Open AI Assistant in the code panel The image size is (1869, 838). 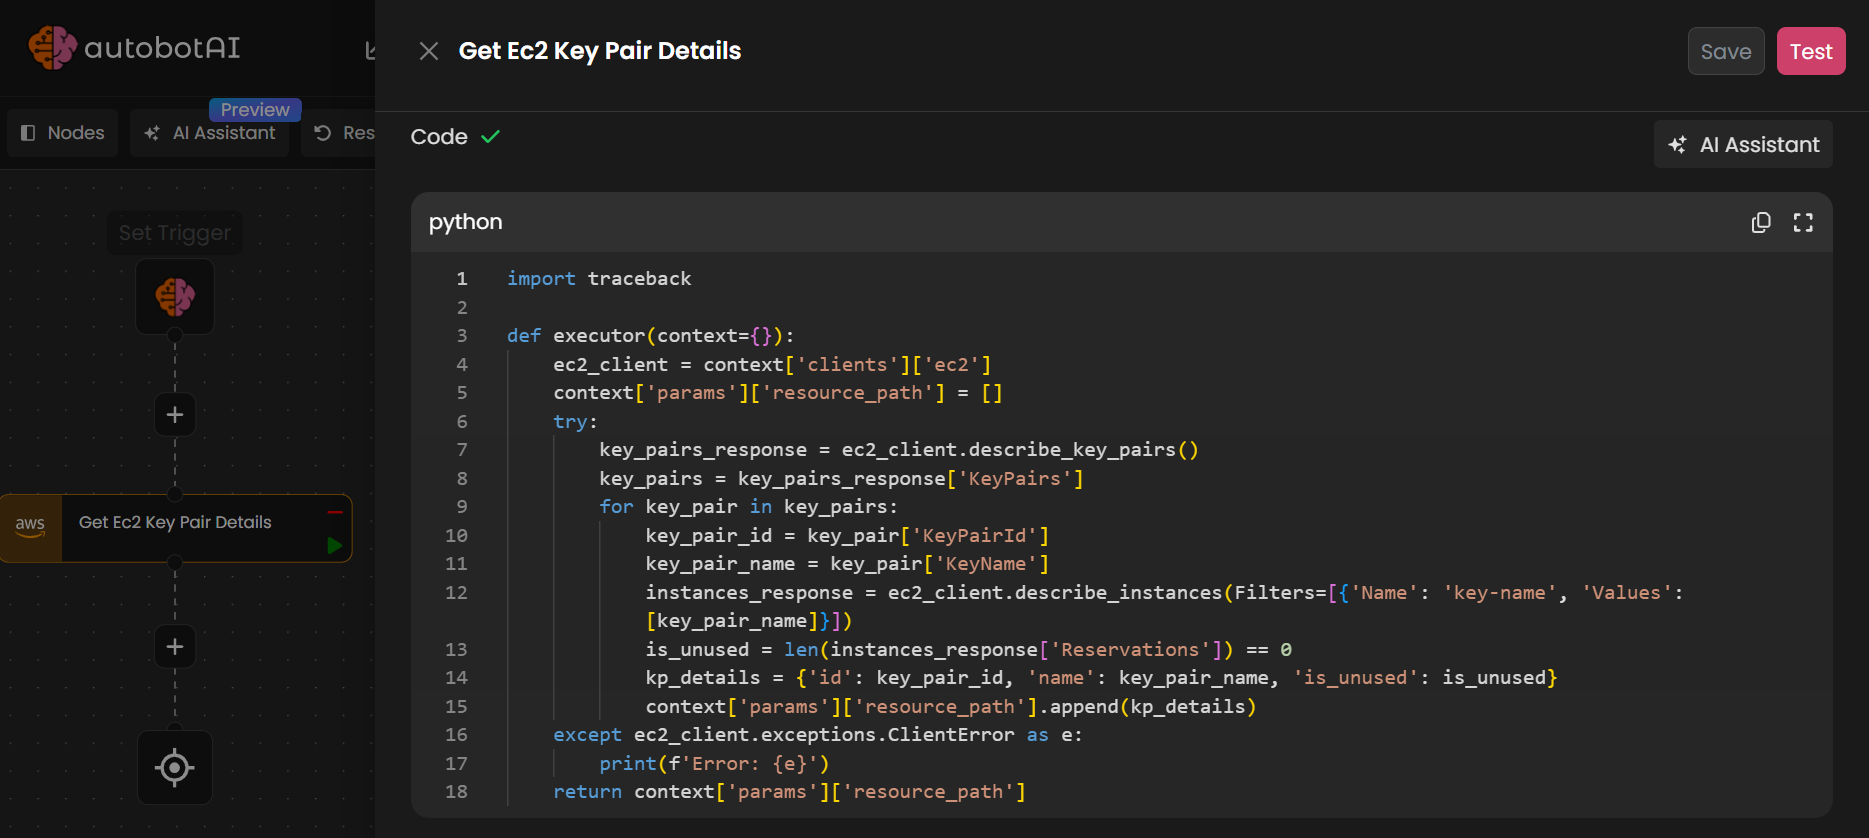pos(1743,144)
